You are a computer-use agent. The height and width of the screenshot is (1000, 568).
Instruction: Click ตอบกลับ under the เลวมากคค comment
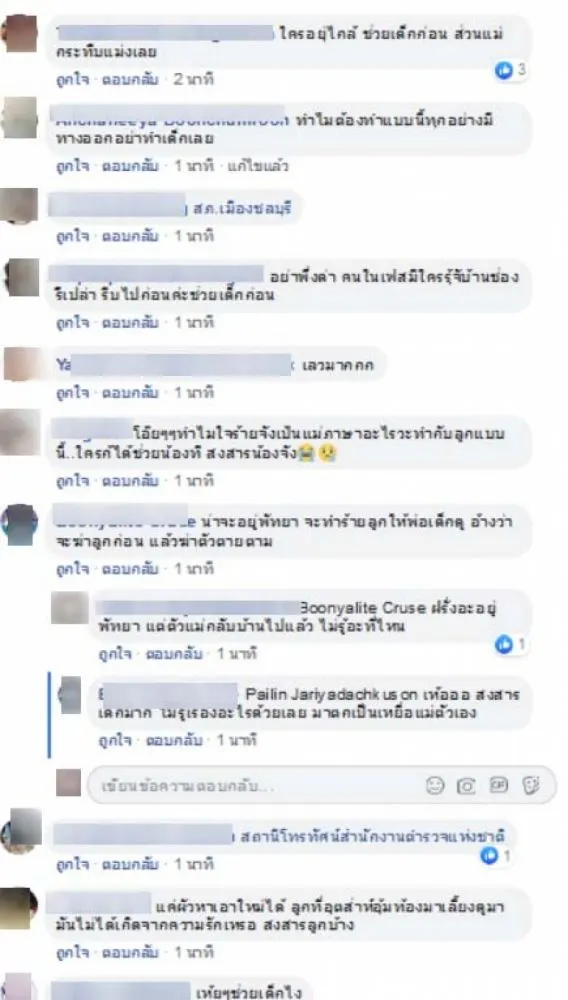coord(130,392)
